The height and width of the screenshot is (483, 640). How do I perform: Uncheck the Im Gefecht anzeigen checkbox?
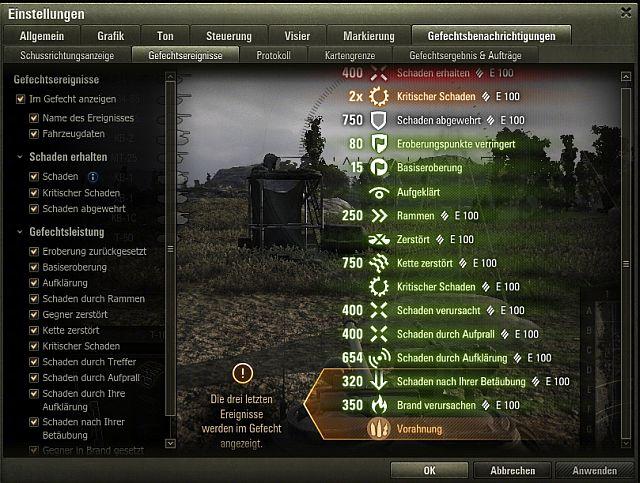coord(20,99)
